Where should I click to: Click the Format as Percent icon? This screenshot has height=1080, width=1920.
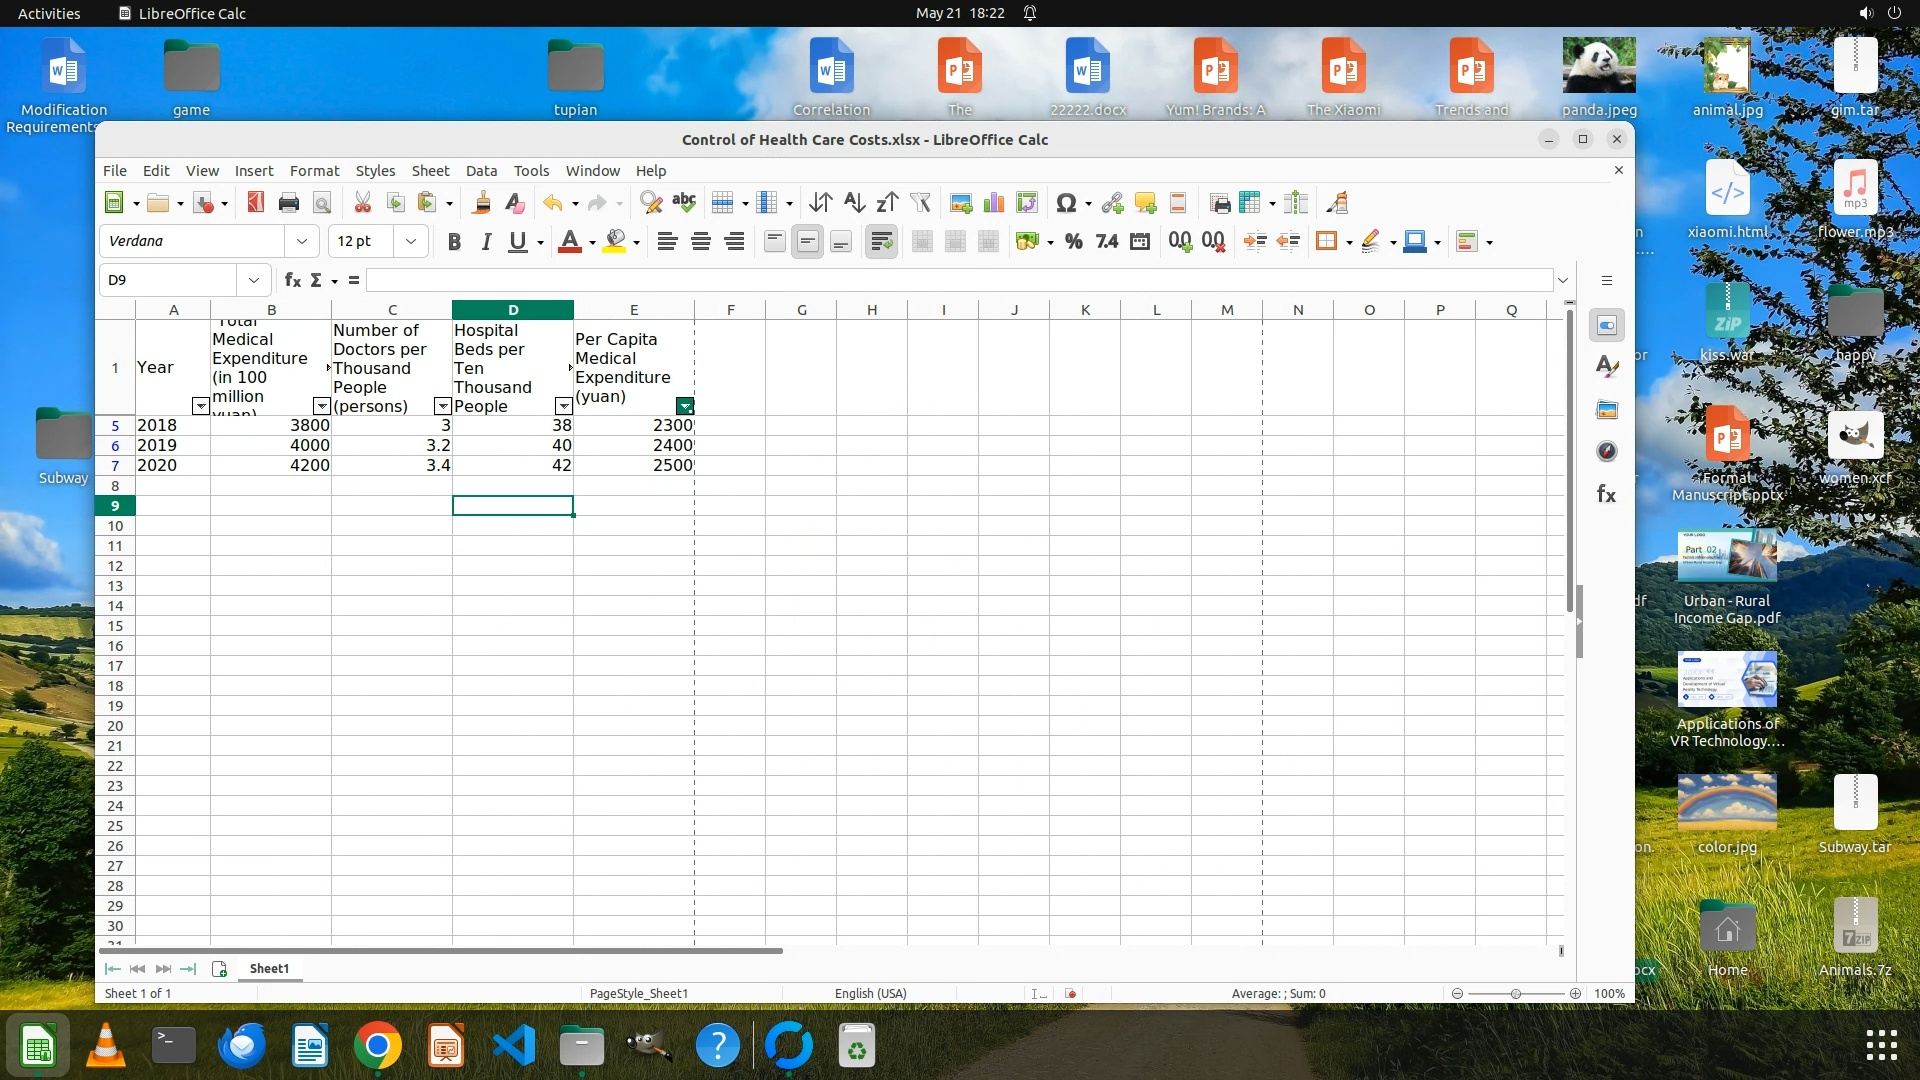point(1073,241)
